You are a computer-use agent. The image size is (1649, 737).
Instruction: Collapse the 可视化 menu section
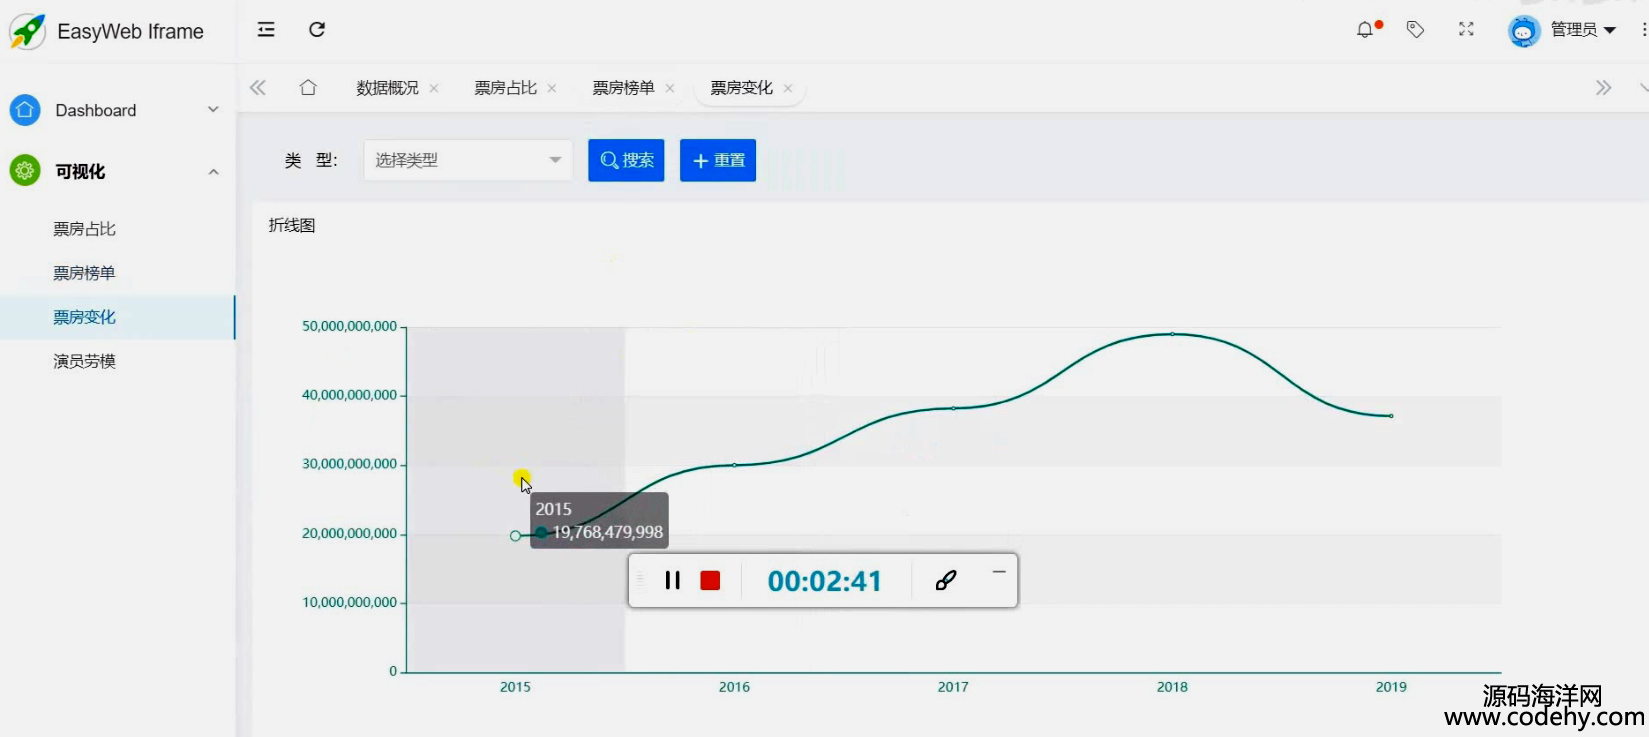(115, 172)
